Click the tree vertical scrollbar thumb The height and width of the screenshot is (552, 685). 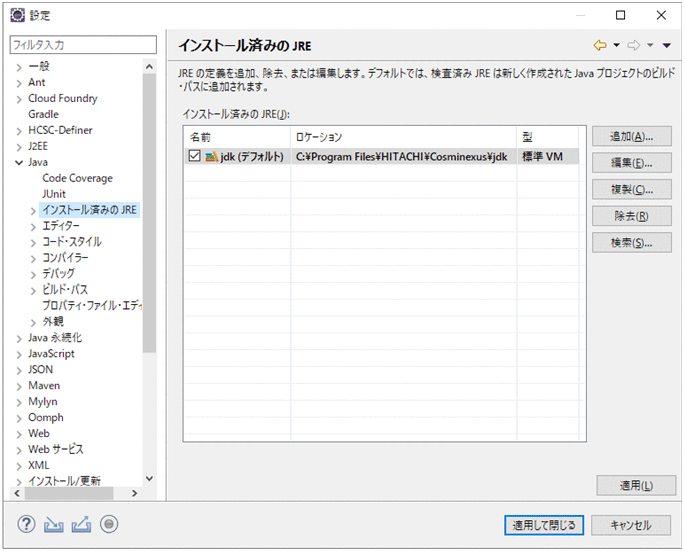tap(149, 213)
